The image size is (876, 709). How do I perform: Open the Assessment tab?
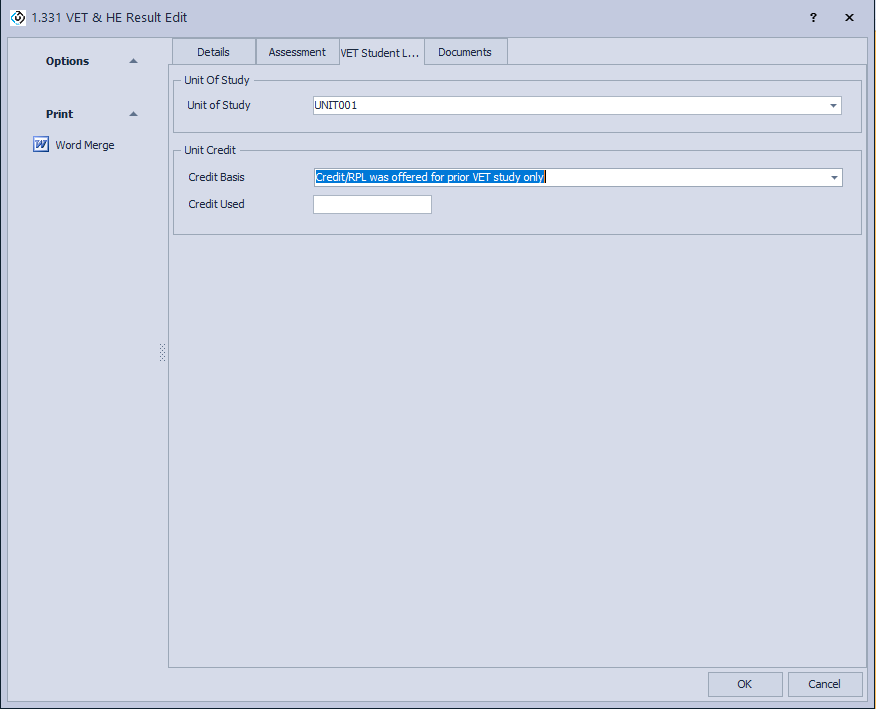click(297, 52)
